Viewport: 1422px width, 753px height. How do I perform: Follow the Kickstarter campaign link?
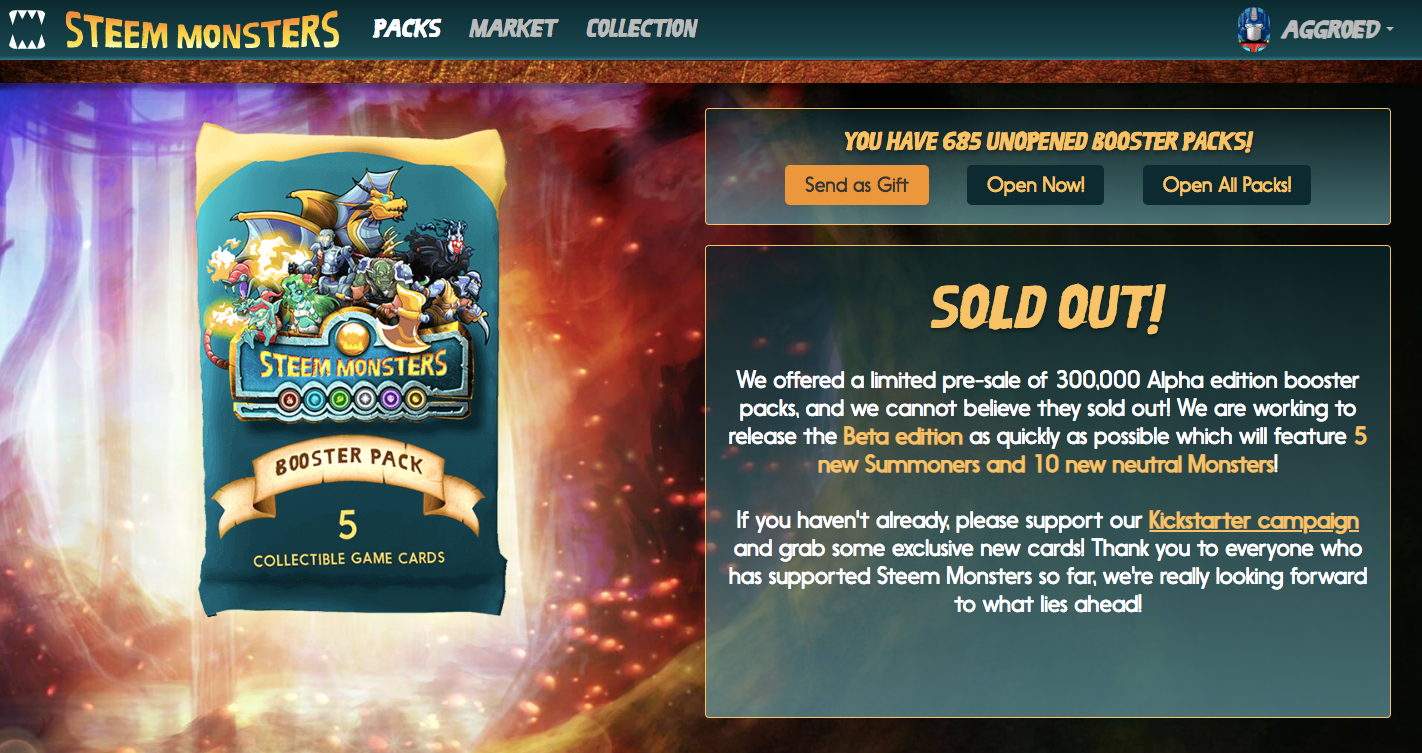[1254, 521]
